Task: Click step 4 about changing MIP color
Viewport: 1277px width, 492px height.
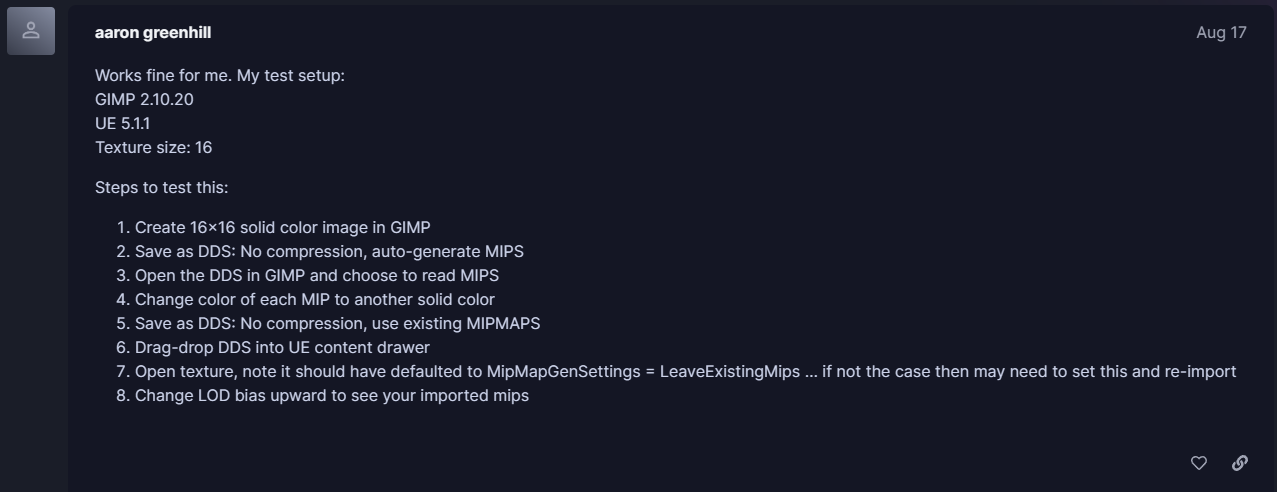Action: tap(314, 299)
